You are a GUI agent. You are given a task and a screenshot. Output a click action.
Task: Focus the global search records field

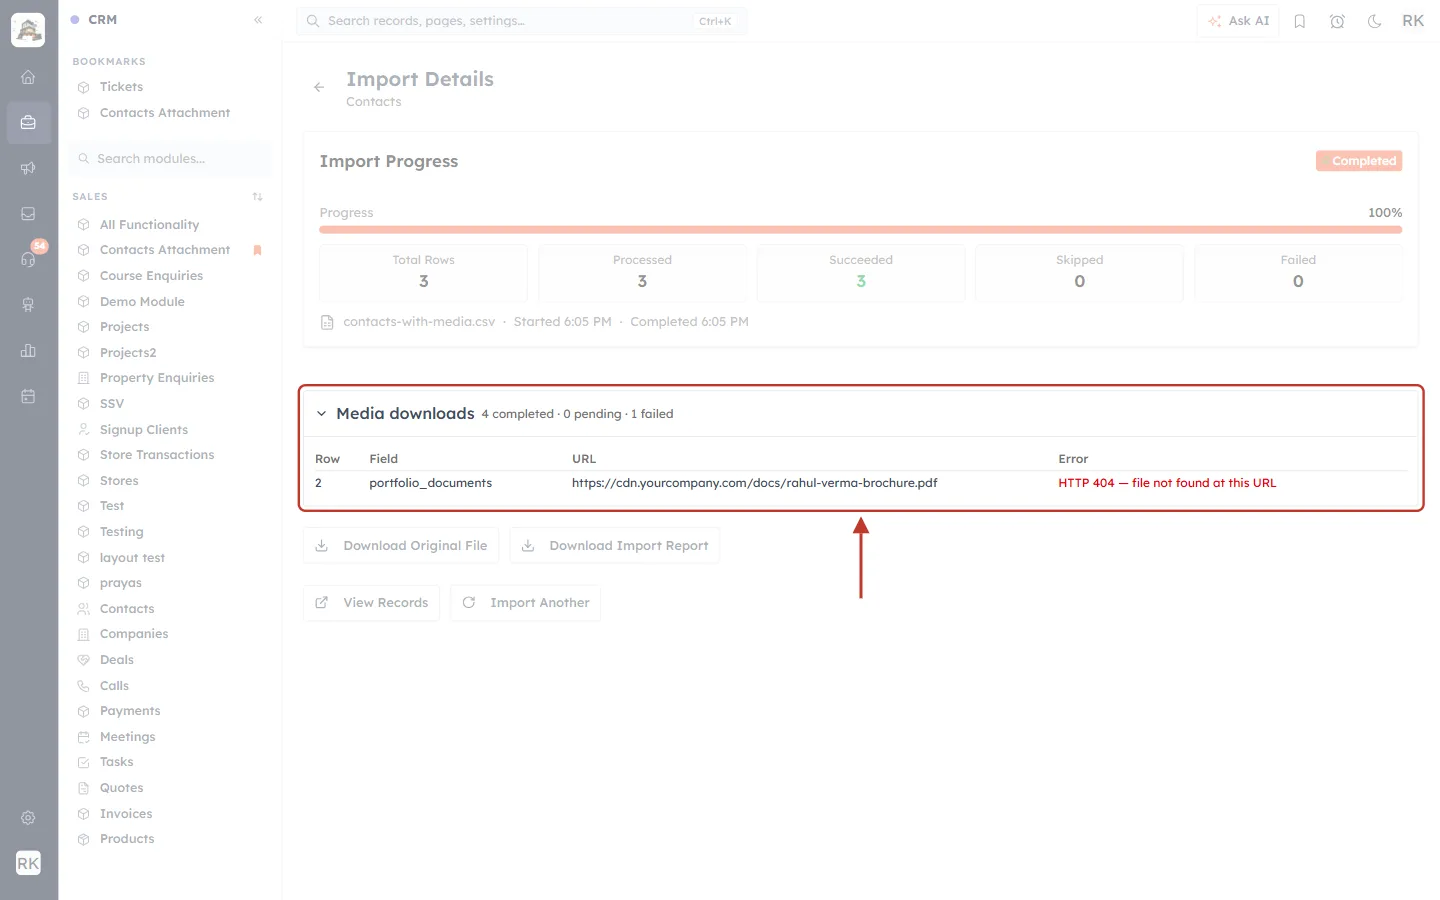click(521, 21)
